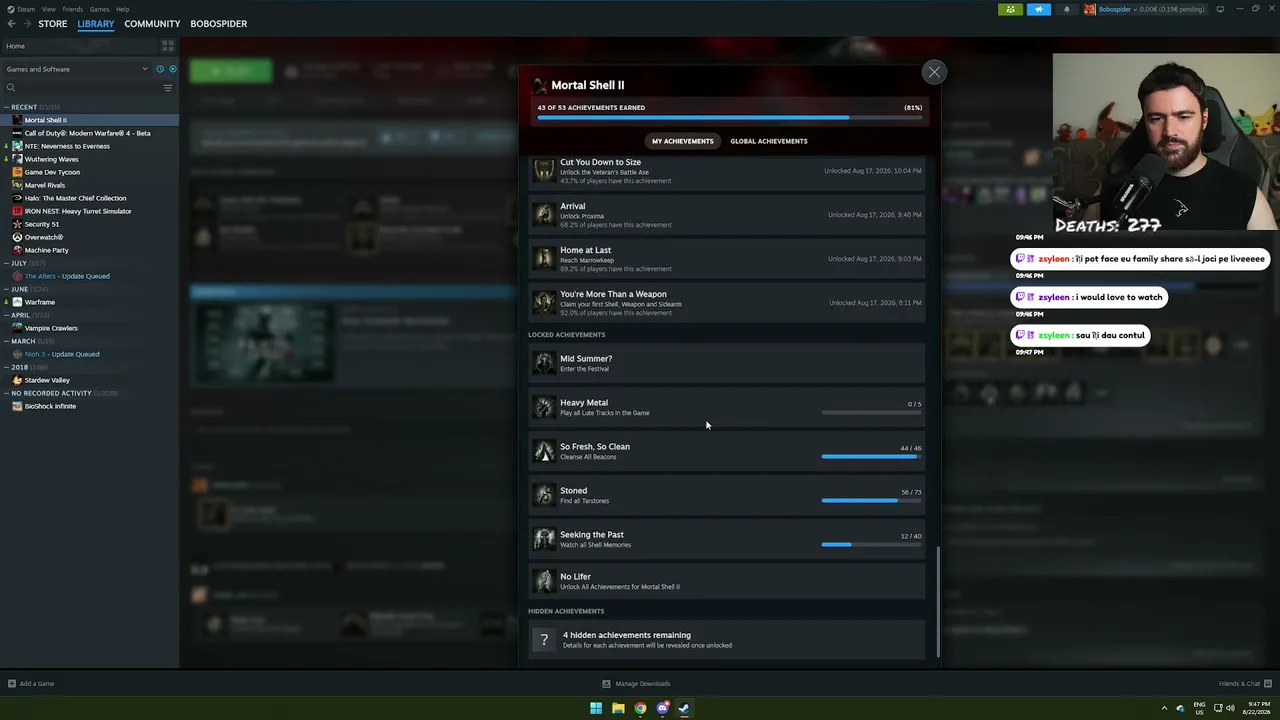Toggle sort by recent activity clock icon
Viewport: 1280px width, 720px height.
[160, 69]
